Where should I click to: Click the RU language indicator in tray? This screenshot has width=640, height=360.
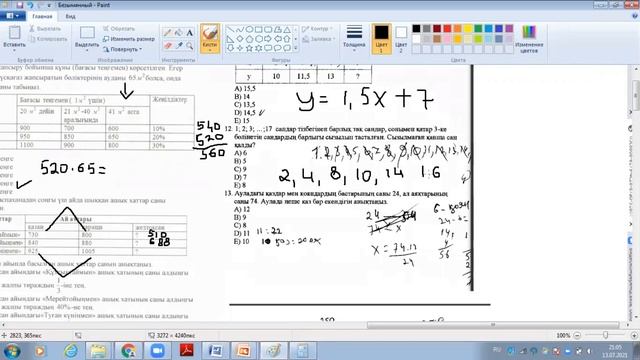point(497,350)
